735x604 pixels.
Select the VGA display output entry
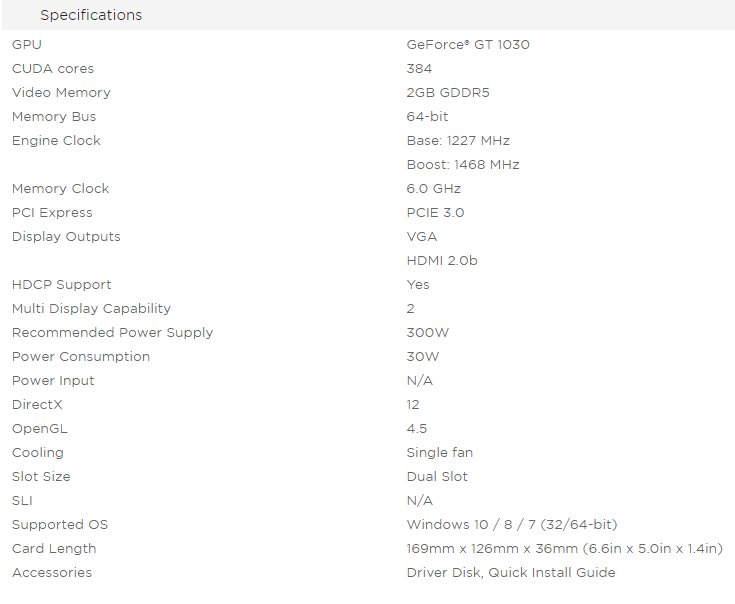421,236
